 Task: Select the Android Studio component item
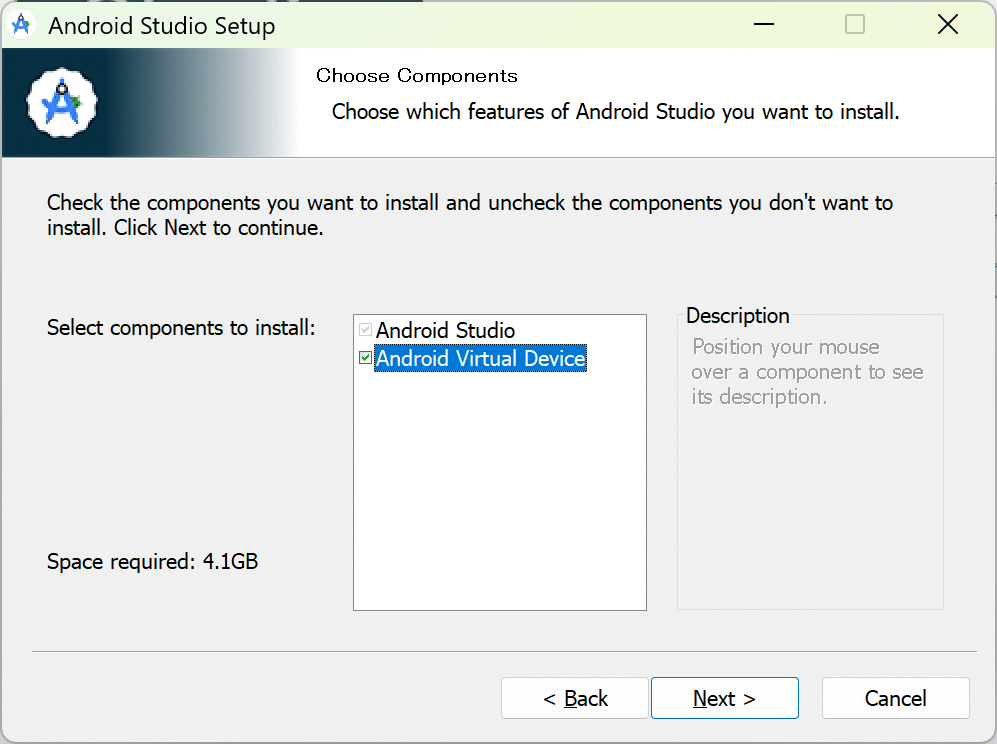click(445, 330)
